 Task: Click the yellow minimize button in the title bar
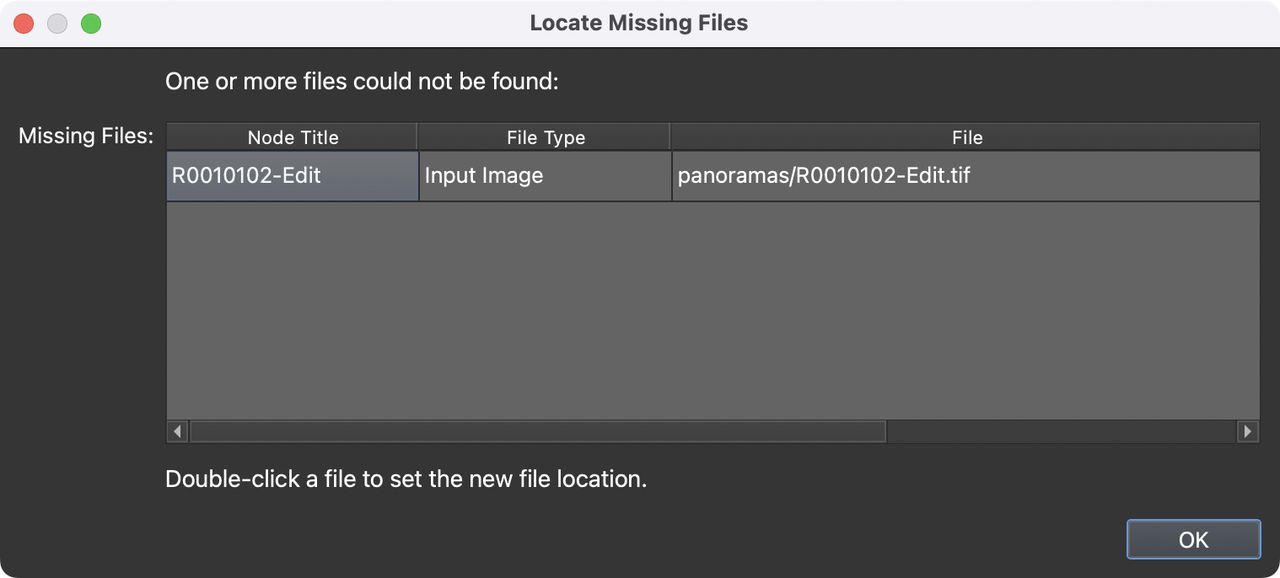coord(57,22)
